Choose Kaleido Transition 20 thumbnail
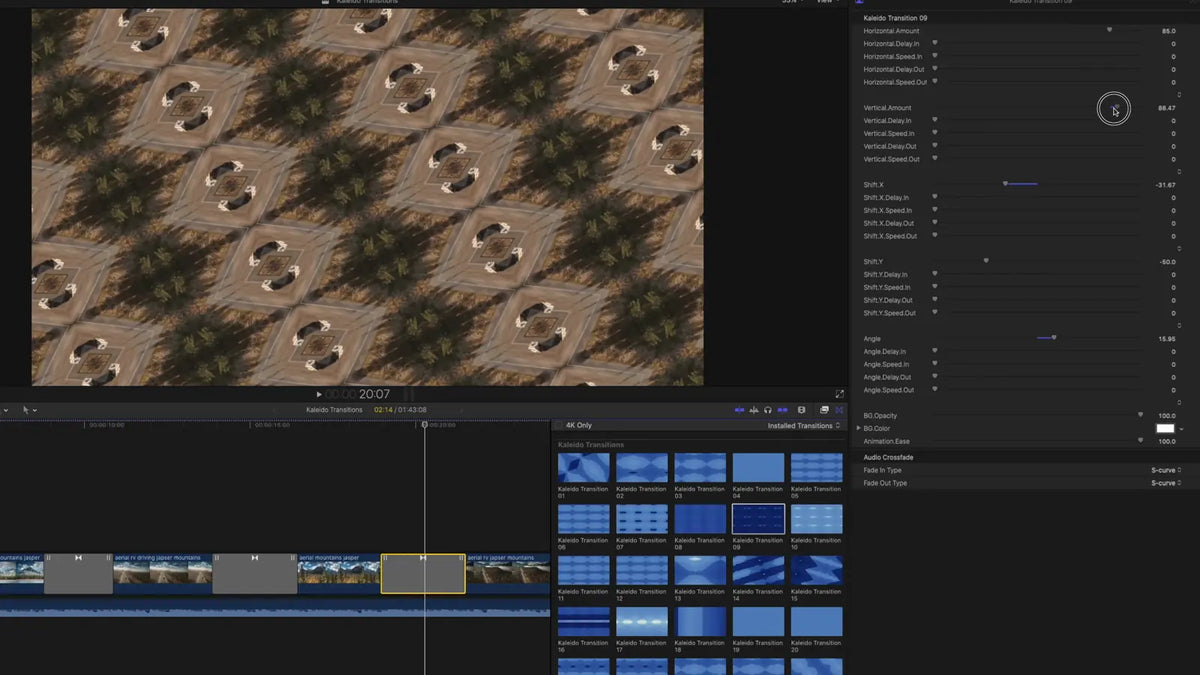Image resolution: width=1200 pixels, height=675 pixels. click(816, 621)
